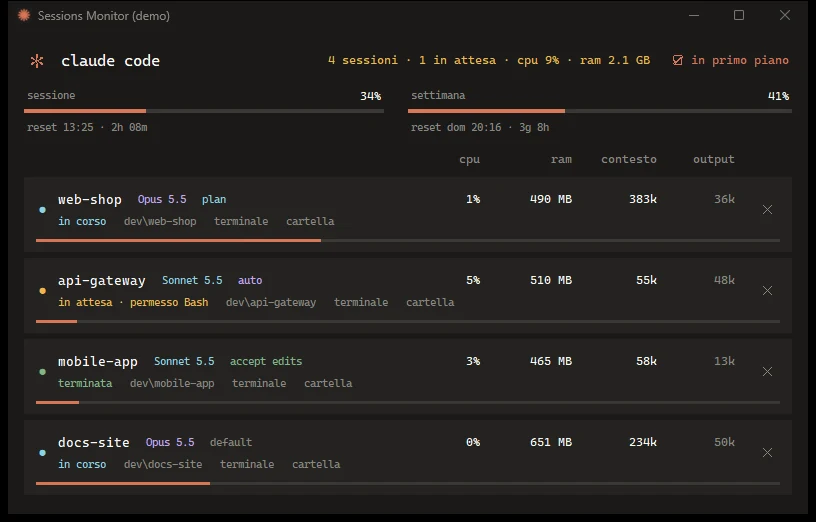
Task: Click the blue status dot of web-shop
Action: point(43,210)
